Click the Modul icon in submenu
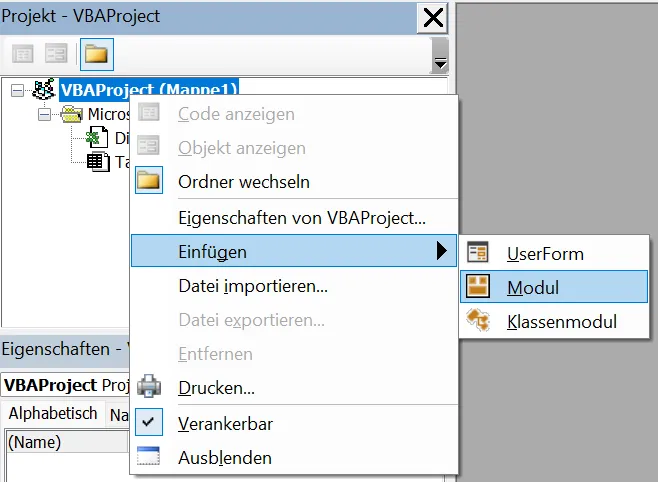The width and height of the screenshot is (658, 482). (479, 288)
